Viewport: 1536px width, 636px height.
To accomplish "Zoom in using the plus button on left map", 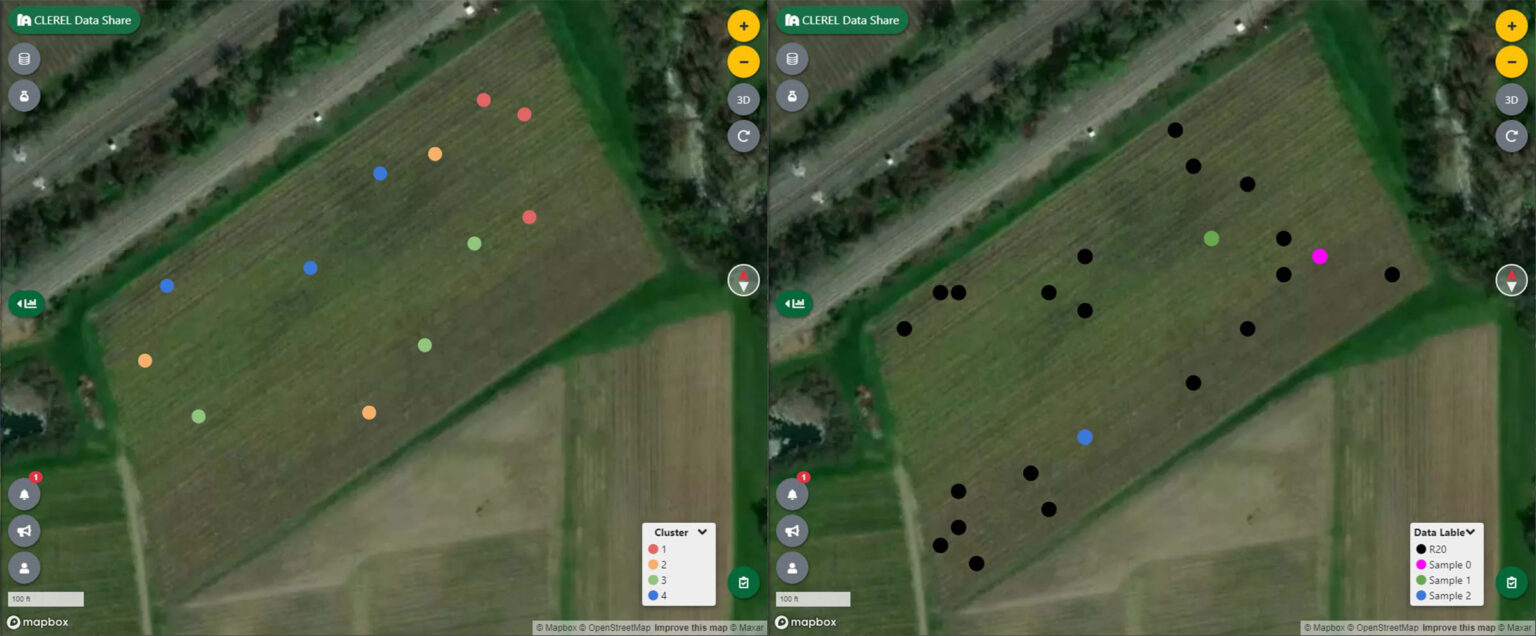I will coord(744,25).
